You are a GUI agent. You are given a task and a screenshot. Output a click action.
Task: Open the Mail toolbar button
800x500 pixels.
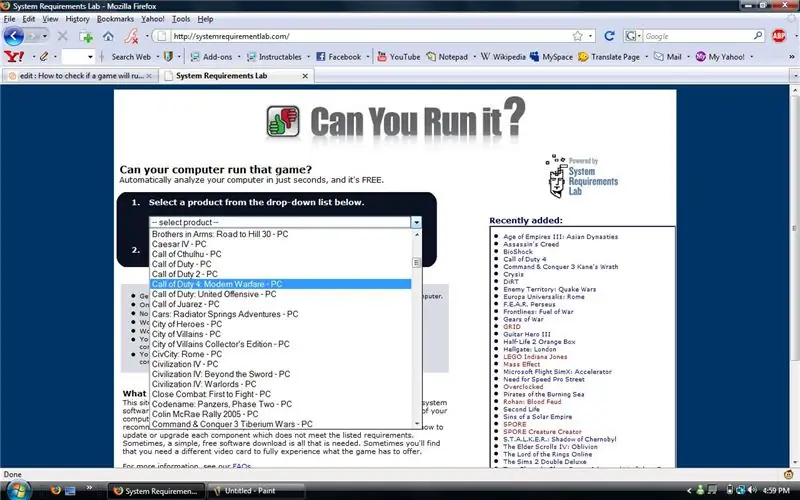click(x=668, y=57)
